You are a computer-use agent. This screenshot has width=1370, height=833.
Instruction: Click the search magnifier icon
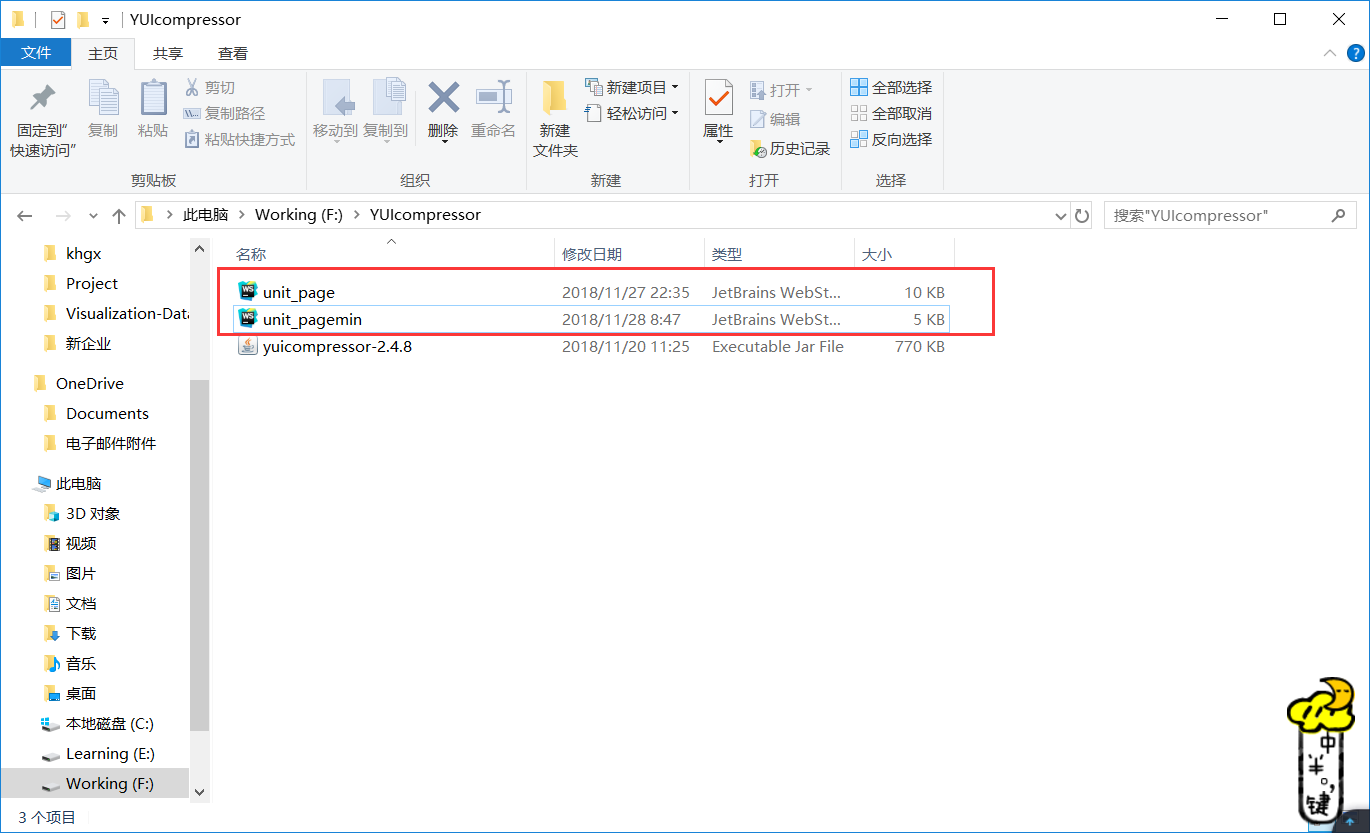pyautogui.click(x=1338, y=215)
